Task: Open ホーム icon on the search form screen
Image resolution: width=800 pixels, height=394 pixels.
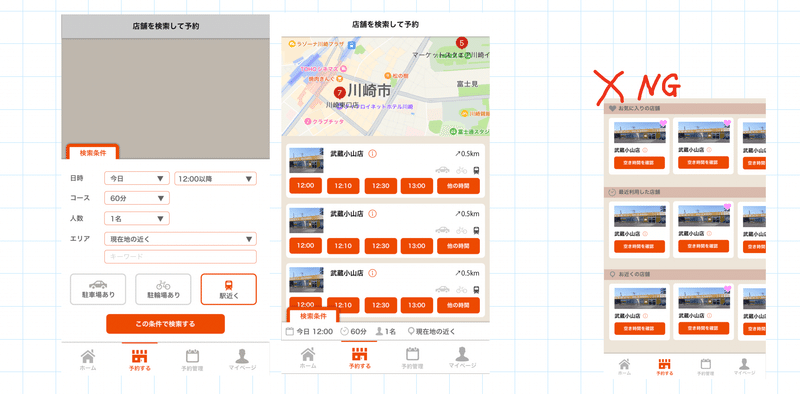Action: (88, 356)
